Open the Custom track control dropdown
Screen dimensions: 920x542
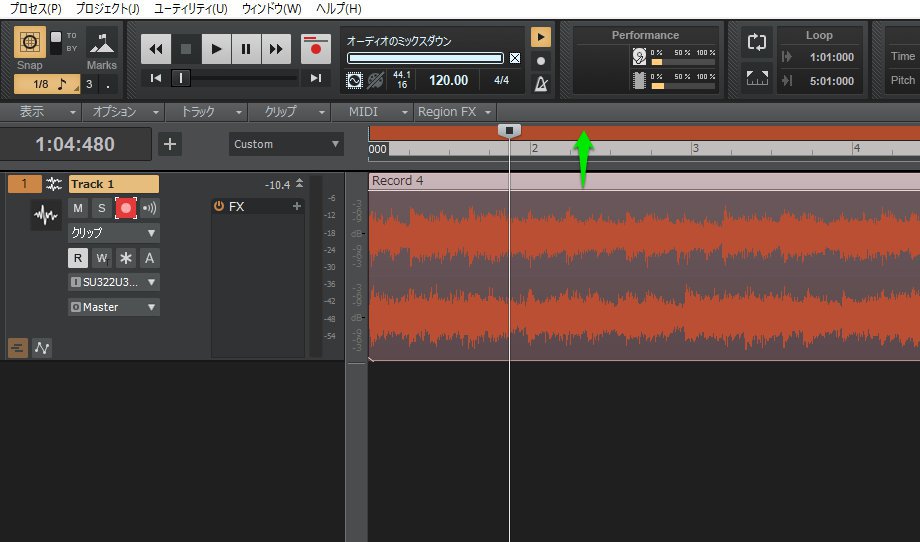[x=286, y=144]
